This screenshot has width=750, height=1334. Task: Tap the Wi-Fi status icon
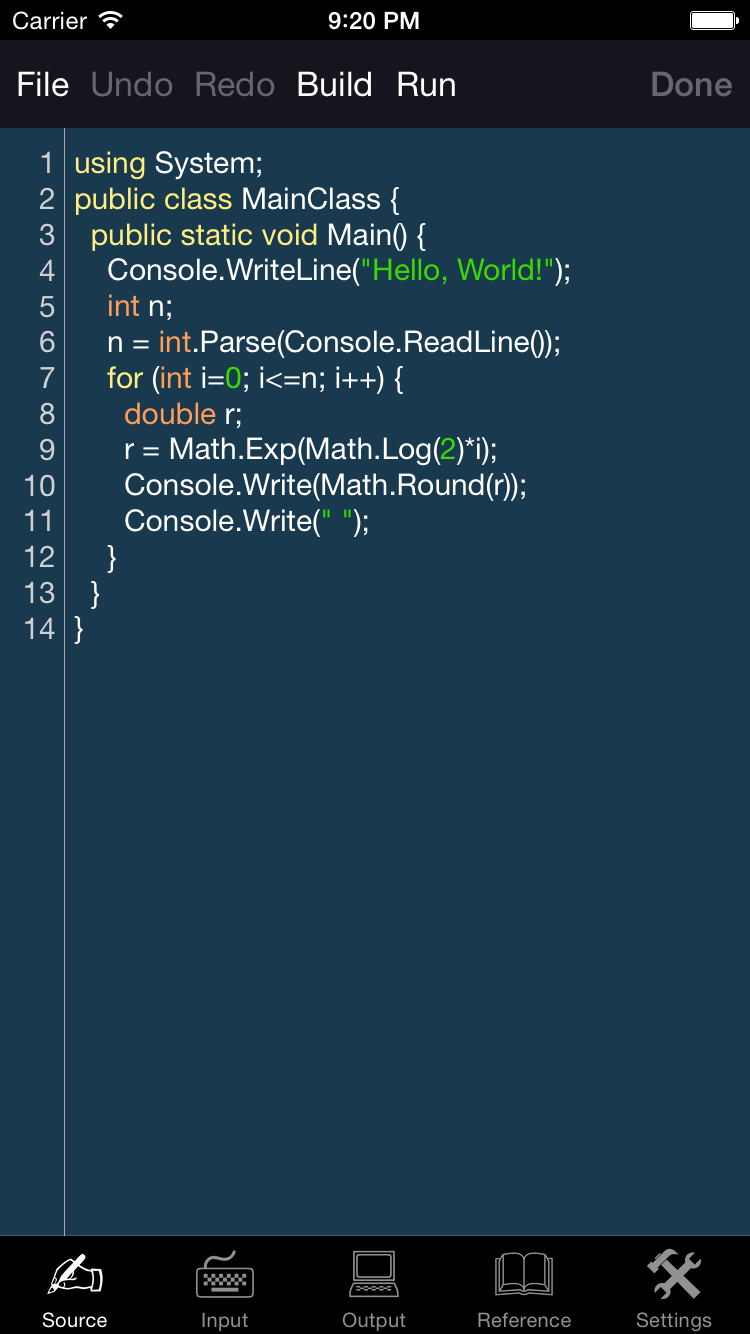(x=111, y=21)
